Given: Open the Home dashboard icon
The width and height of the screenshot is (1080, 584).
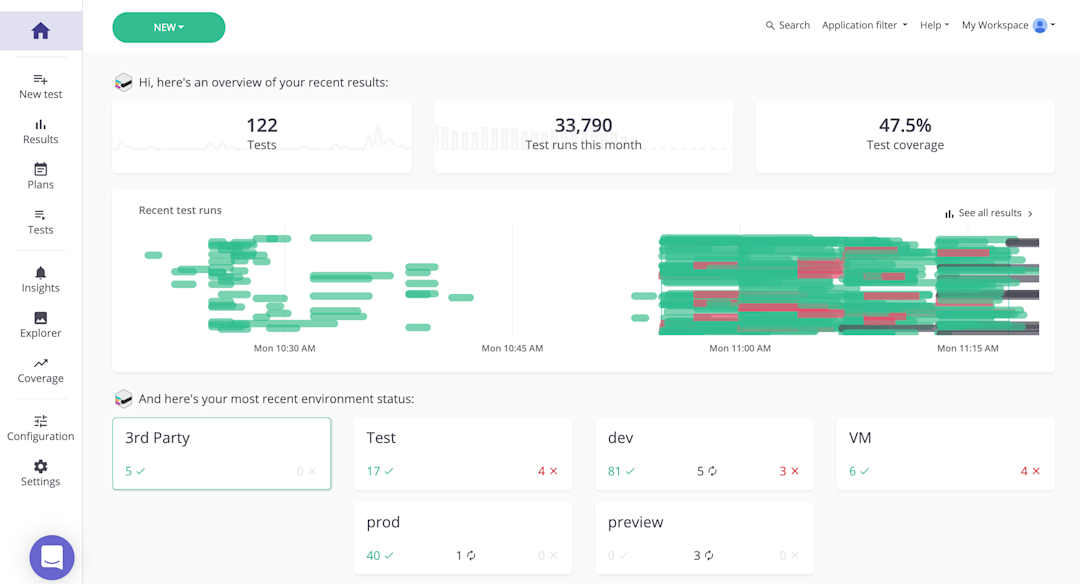Looking at the screenshot, I should click(x=41, y=31).
